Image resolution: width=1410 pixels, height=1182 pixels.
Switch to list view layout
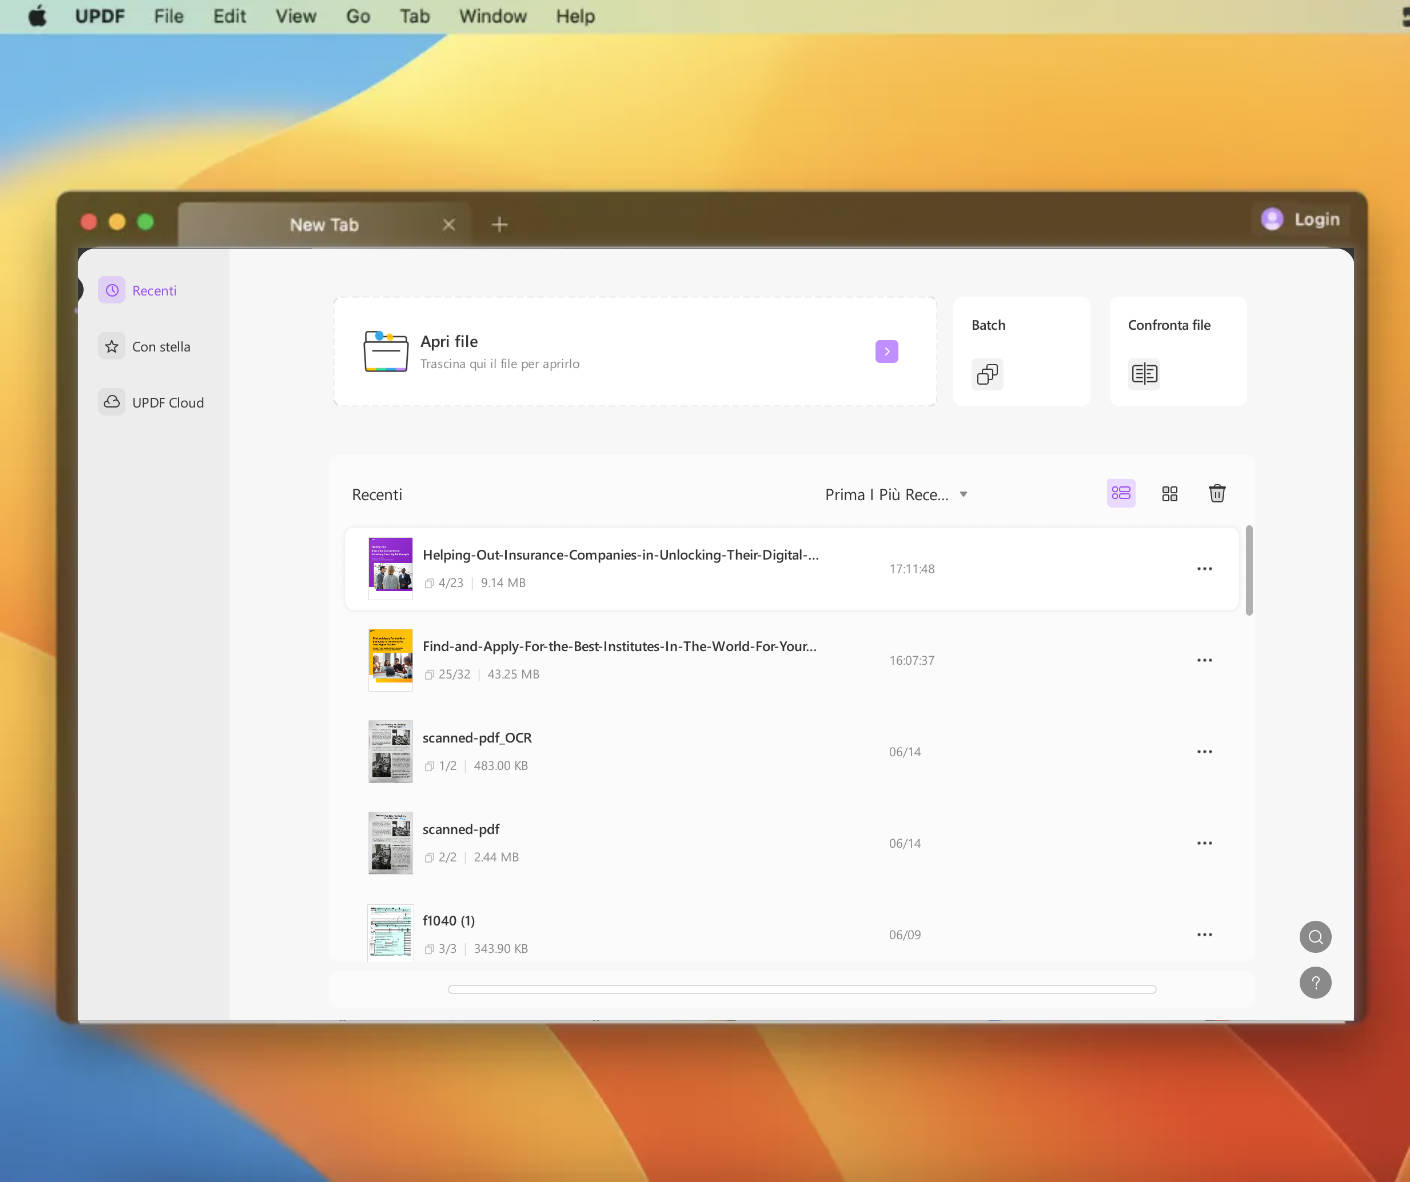[1121, 493]
